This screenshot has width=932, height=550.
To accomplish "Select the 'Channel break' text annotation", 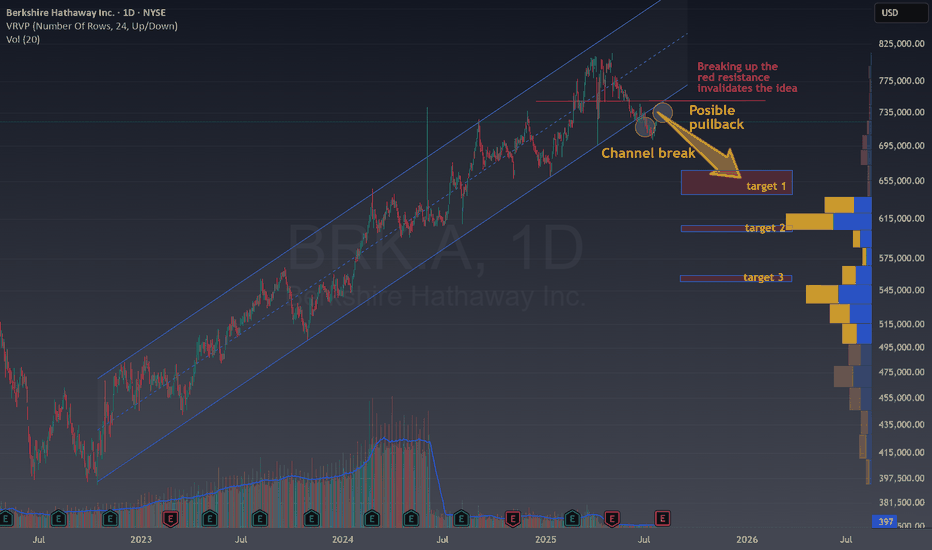I will (x=648, y=153).
